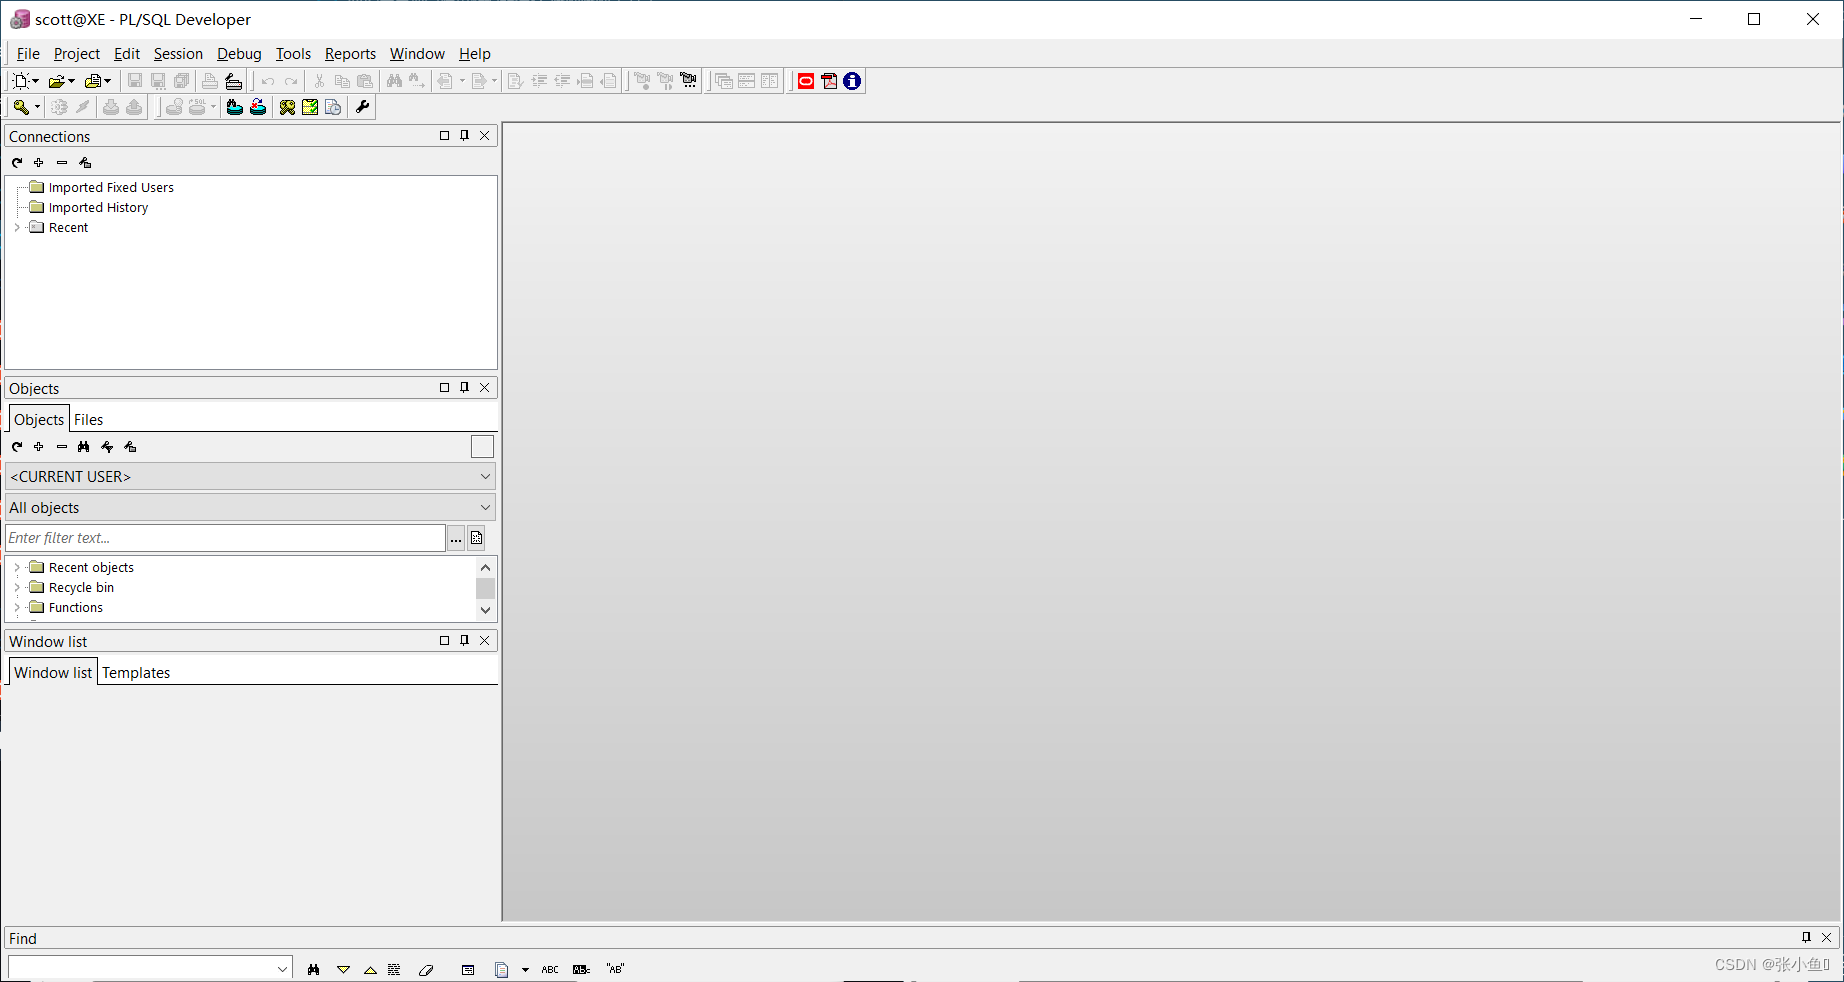Expand the Recent connections folder
Screen dimensions: 1844x982
[x=17, y=228]
